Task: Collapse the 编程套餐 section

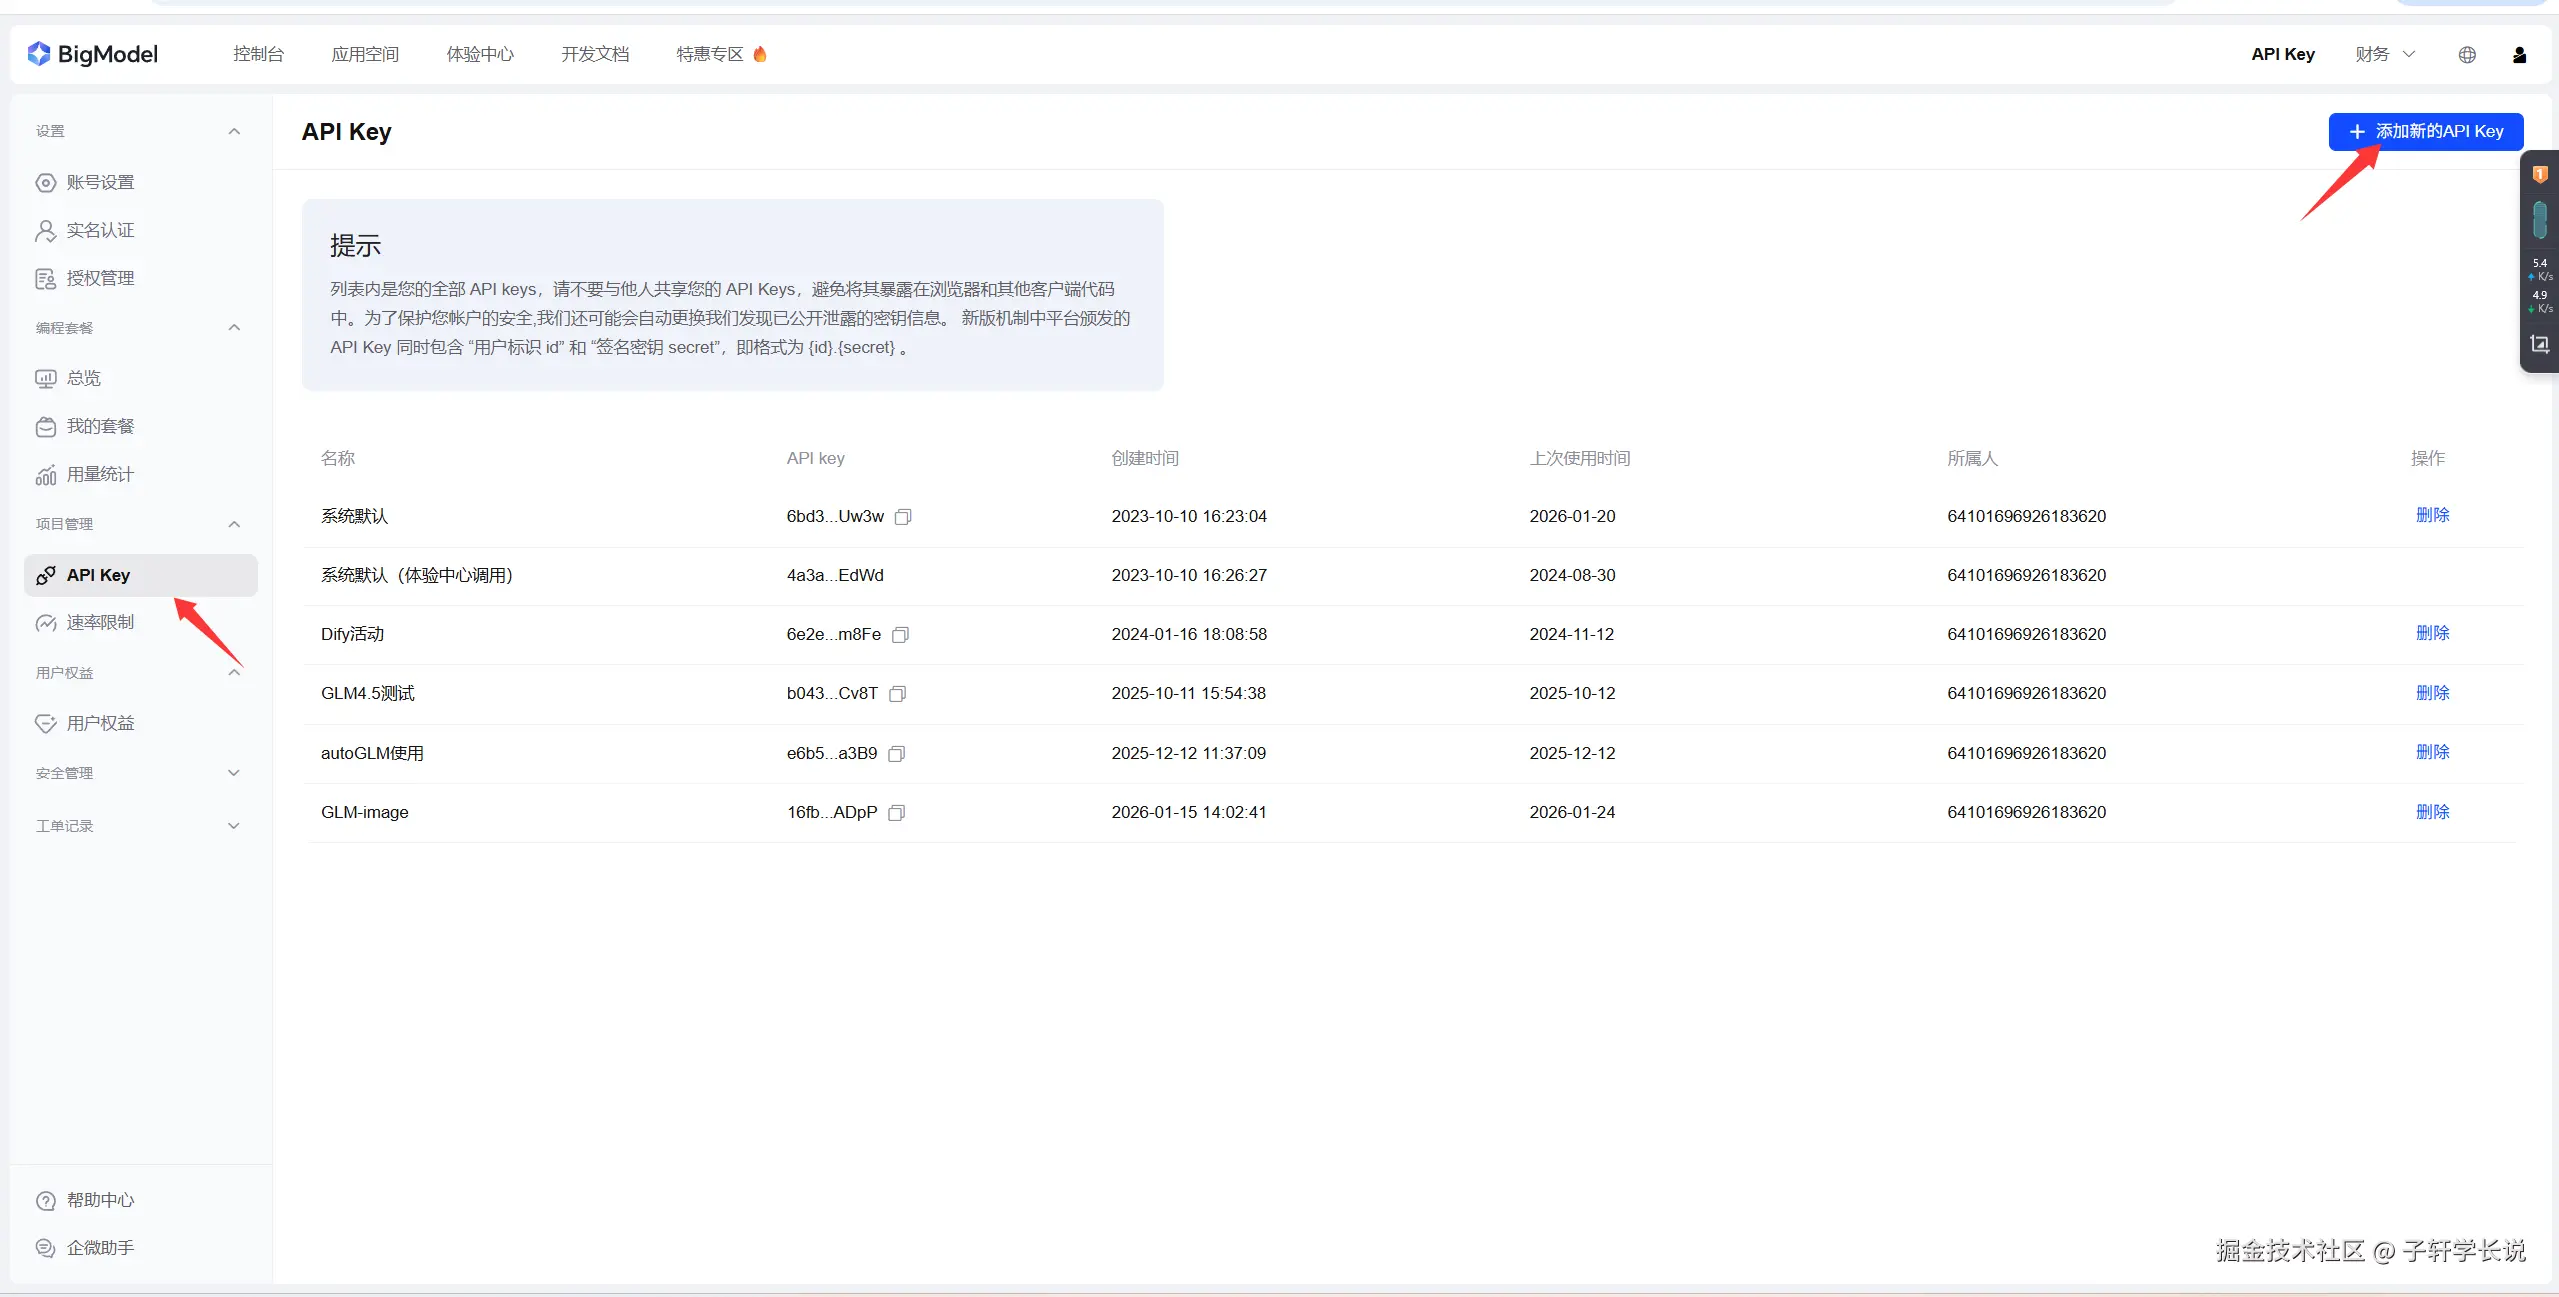Action: pos(234,328)
